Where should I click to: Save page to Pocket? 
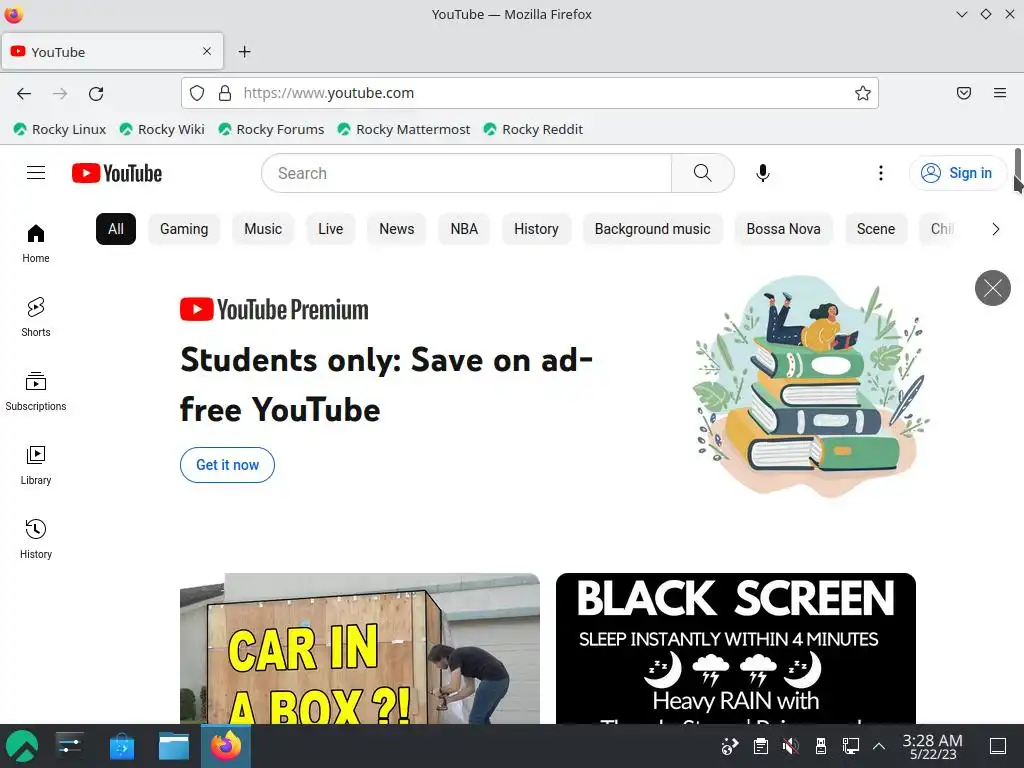964,93
